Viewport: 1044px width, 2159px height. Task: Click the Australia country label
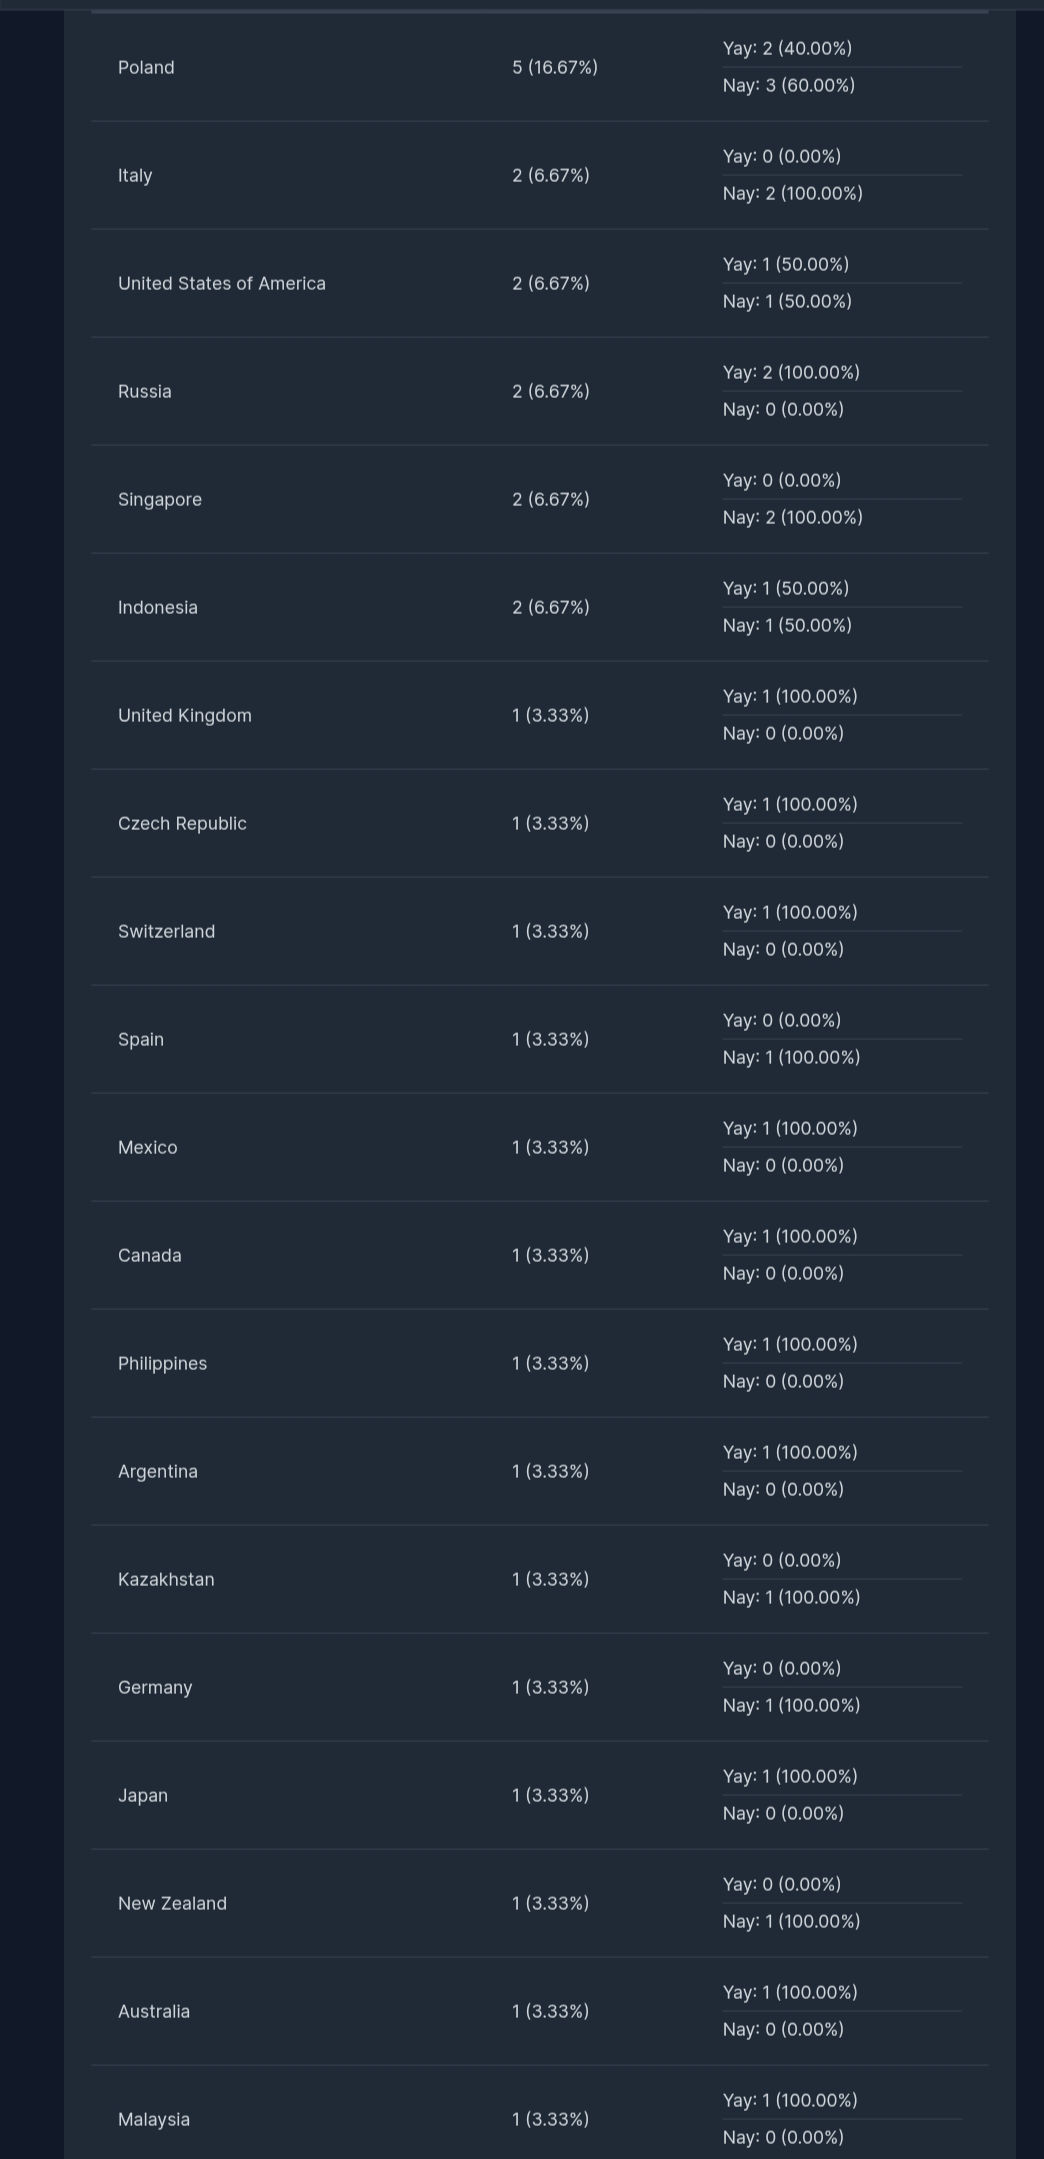(154, 2011)
